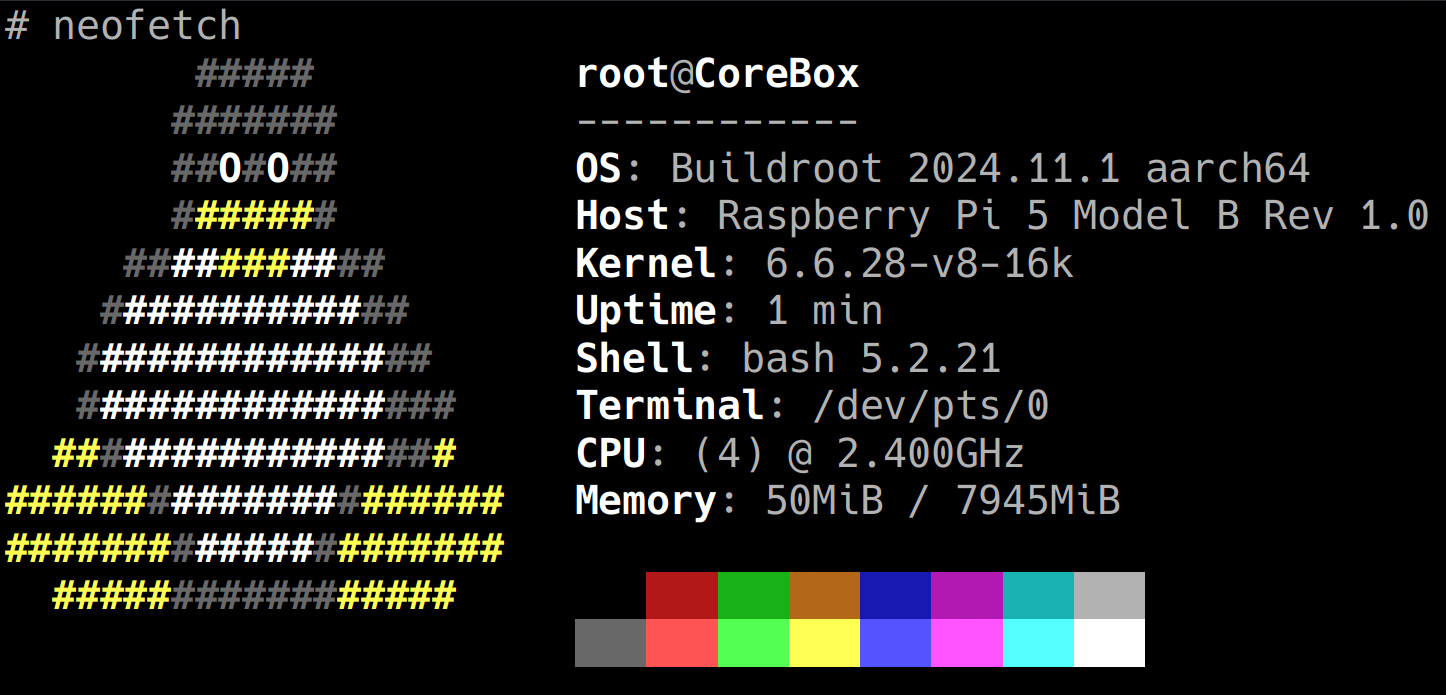
Task: Click the bright magenta color block
Action: click(x=967, y=643)
